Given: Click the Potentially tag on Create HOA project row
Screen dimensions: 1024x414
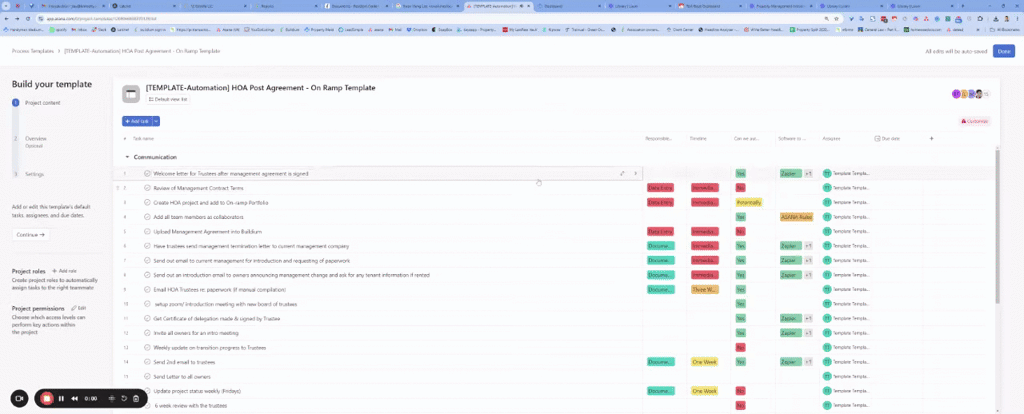Looking at the screenshot, I should click(x=748, y=202).
